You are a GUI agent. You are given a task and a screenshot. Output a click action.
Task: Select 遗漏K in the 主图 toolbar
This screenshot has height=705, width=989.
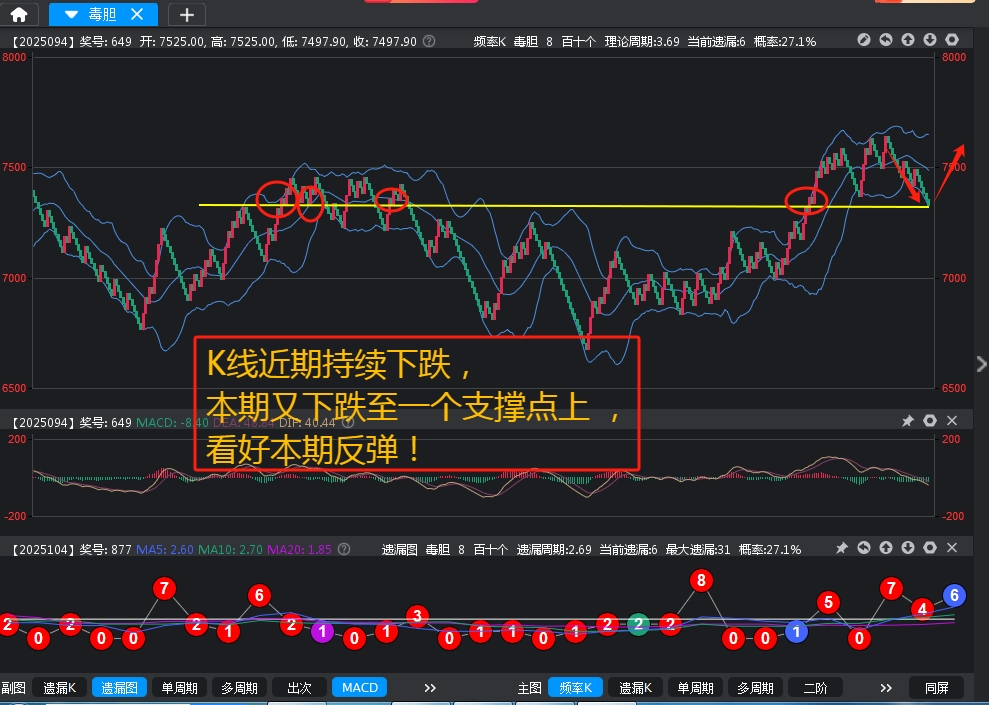click(635, 687)
